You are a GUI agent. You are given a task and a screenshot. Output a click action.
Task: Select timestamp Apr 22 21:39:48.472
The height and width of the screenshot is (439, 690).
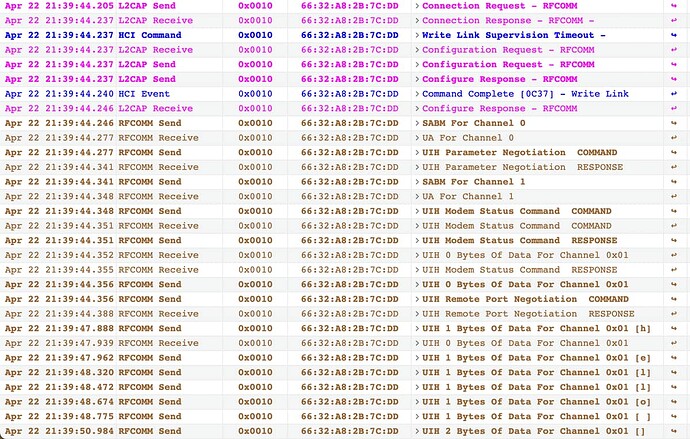[x=59, y=387]
